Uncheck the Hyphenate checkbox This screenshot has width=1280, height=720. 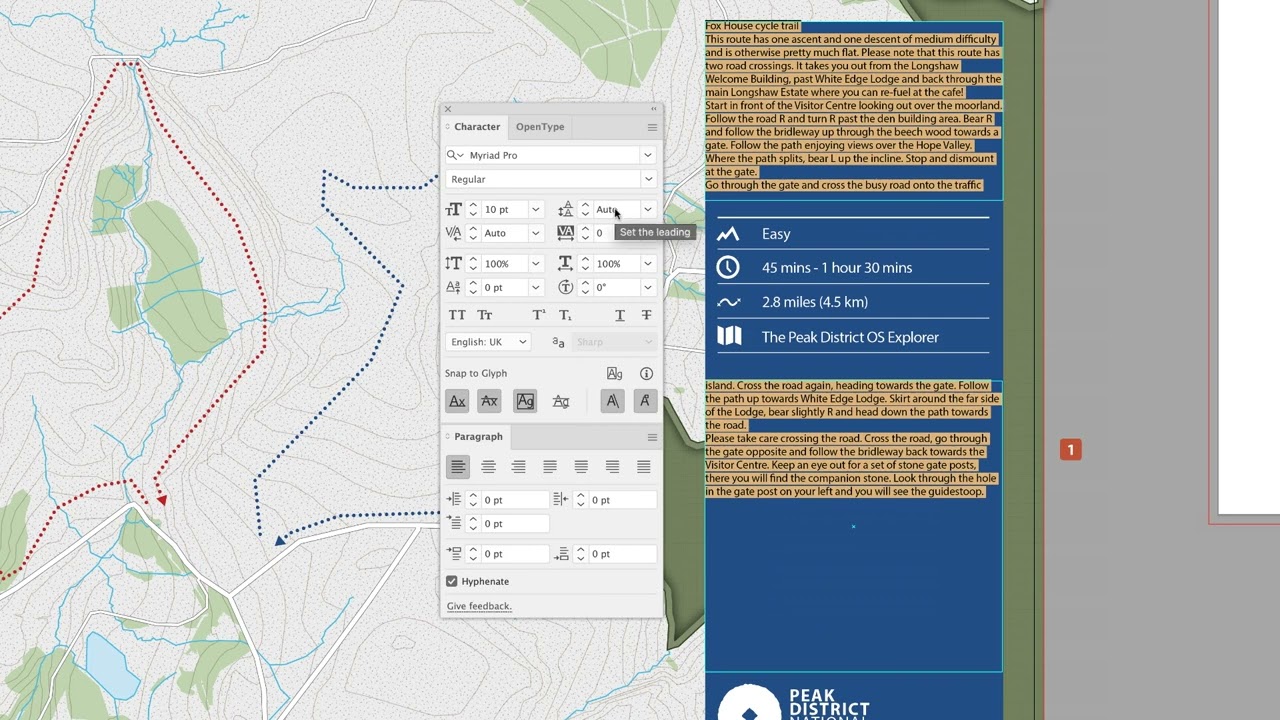[x=452, y=581]
